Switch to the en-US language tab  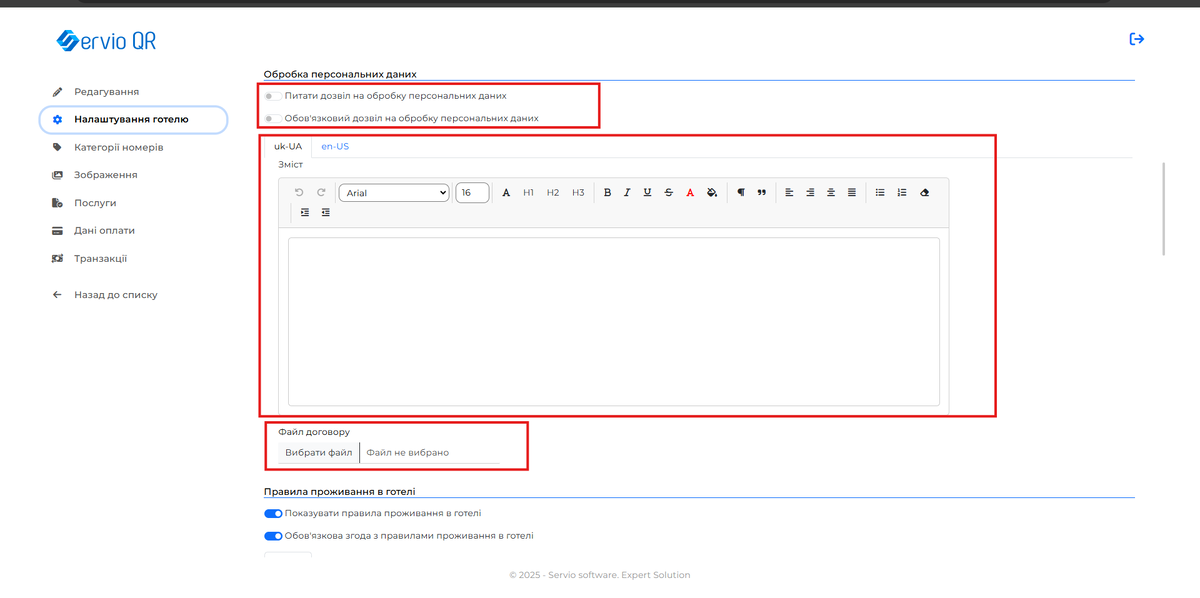tap(335, 146)
